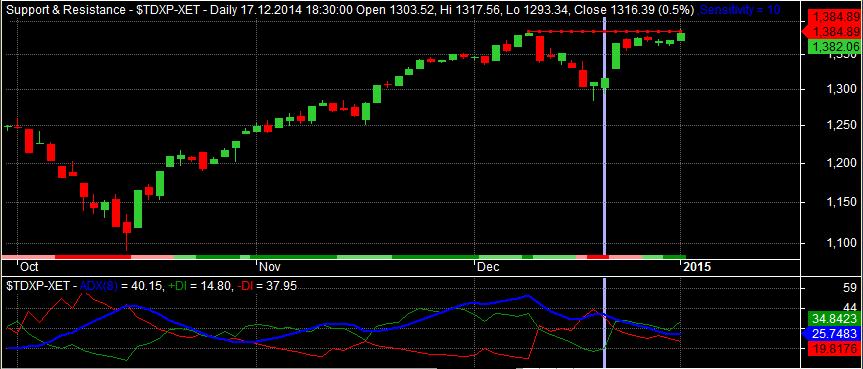
Task: Click the green +DI indicator label
Action: (179, 285)
